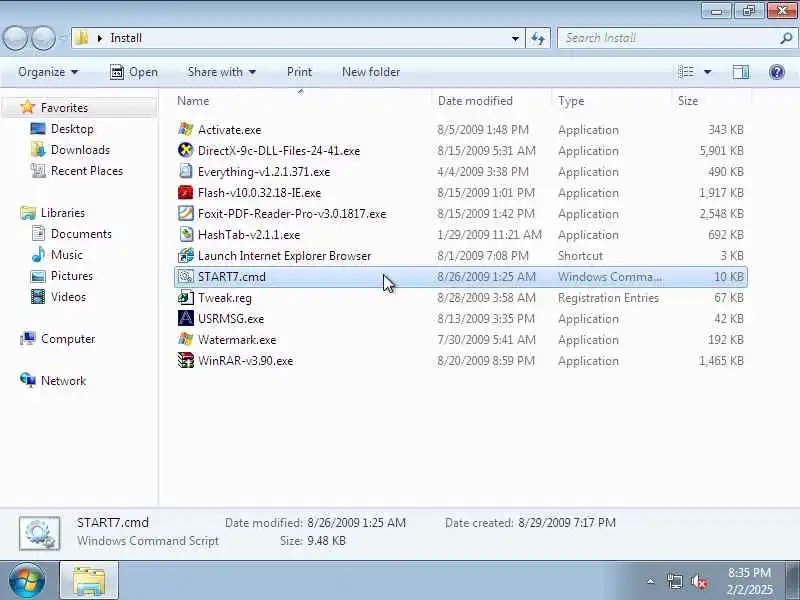Select the Flash-v10.0.32.18-IE.exe icon

click(186, 192)
